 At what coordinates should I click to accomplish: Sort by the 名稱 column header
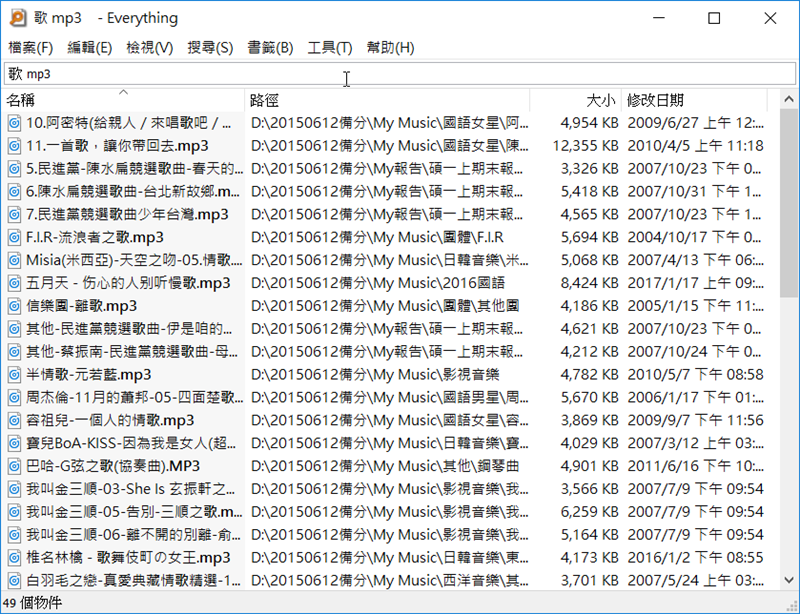click(x=123, y=100)
